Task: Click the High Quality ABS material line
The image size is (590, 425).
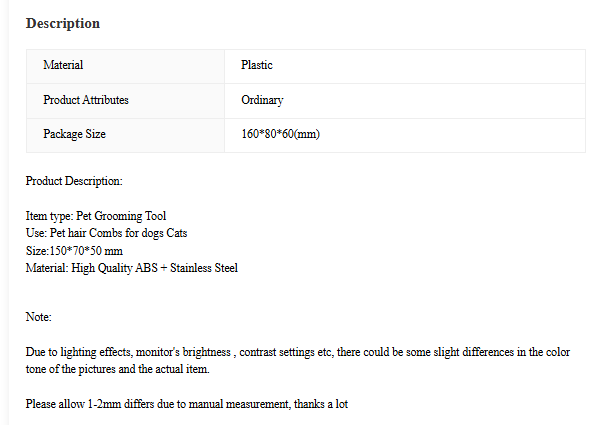Action: click(x=132, y=268)
